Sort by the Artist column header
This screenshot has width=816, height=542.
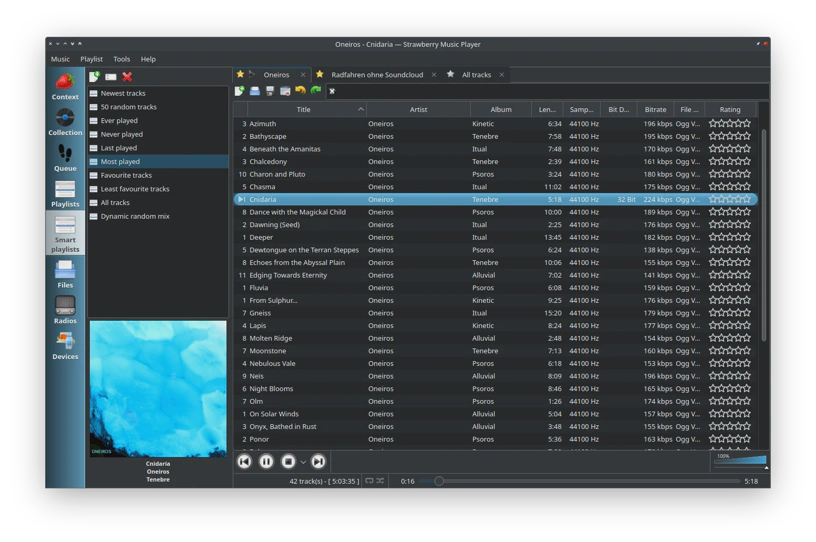[418, 109]
